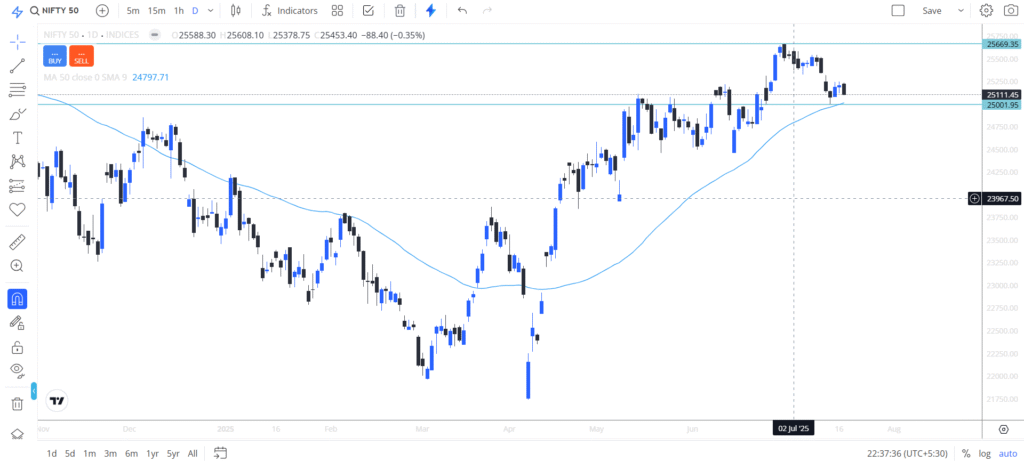Click the Save button
This screenshot has height=462, width=1024.
pos(932,10)
